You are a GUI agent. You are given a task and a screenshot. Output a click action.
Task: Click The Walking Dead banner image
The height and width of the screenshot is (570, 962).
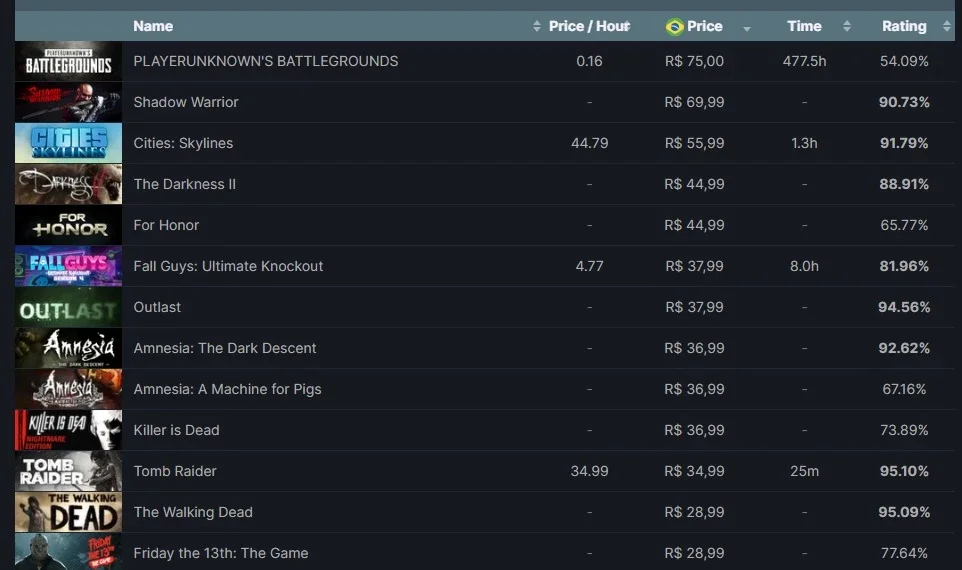tap(68, 512)
